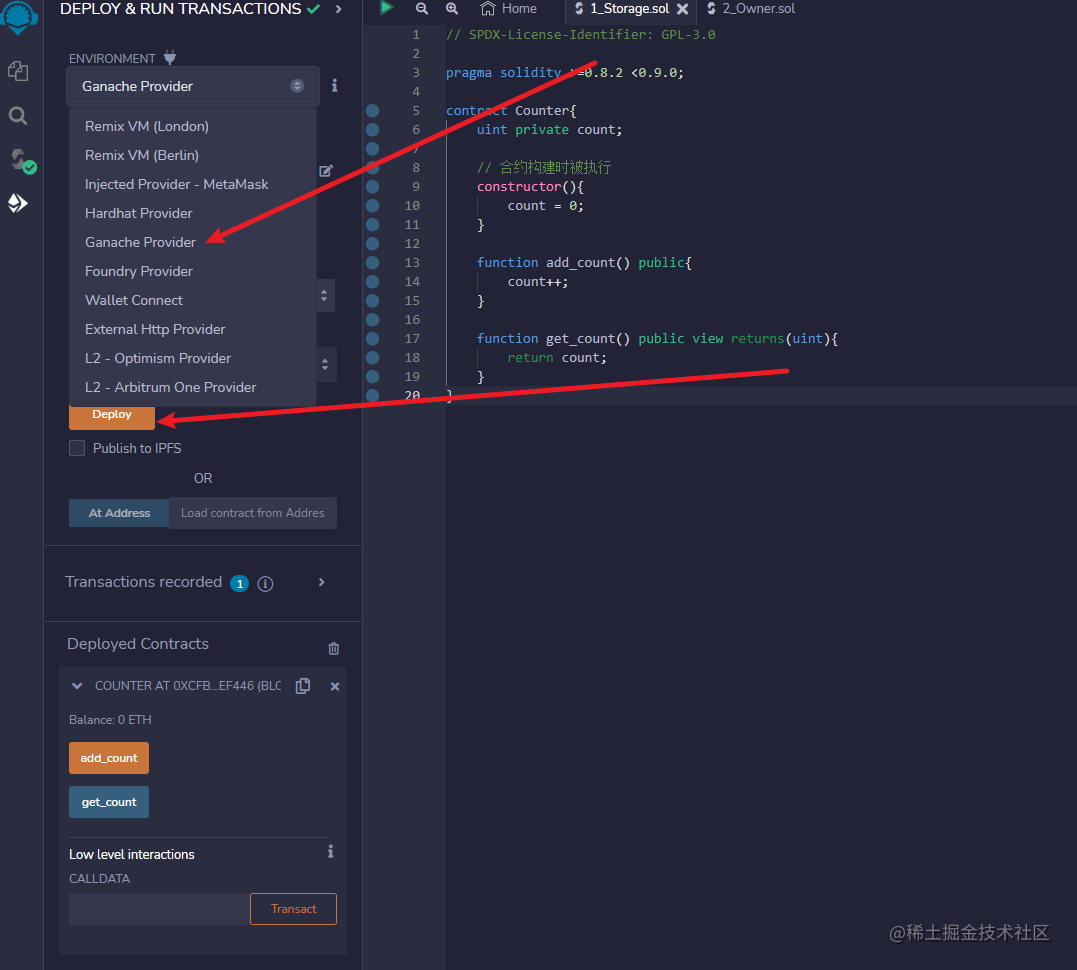Click the At Address button
Image resolution: width=1077 pixels, height=970 pixels.
tap(119, 513)
